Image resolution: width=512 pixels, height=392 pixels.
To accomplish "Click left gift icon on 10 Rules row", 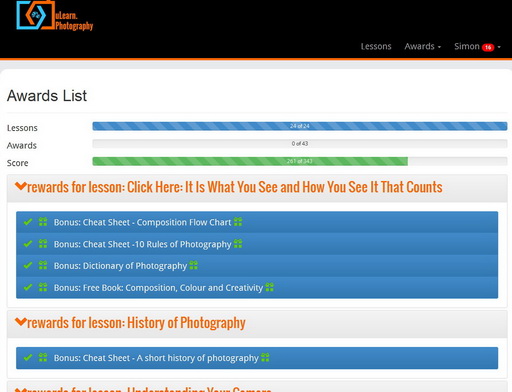I will [43, 244].
